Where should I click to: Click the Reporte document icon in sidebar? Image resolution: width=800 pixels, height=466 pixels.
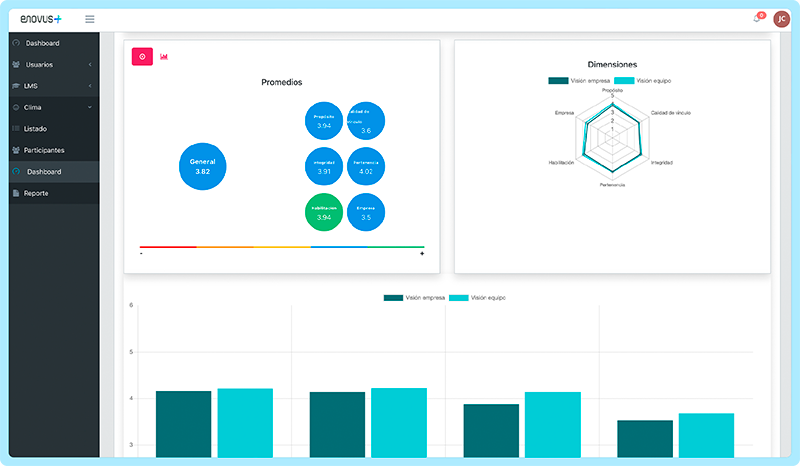(x=16, y=193)
